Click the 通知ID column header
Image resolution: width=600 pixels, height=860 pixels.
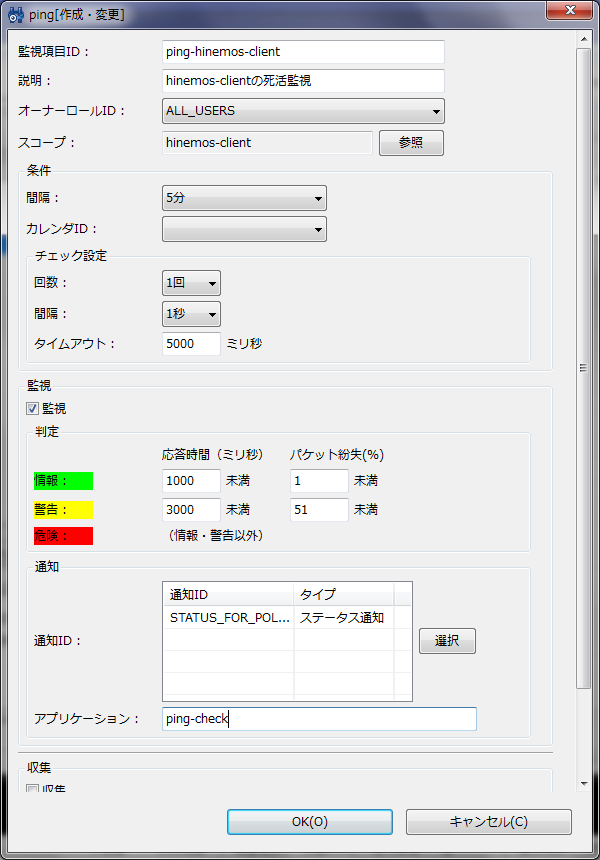(228, 595)
